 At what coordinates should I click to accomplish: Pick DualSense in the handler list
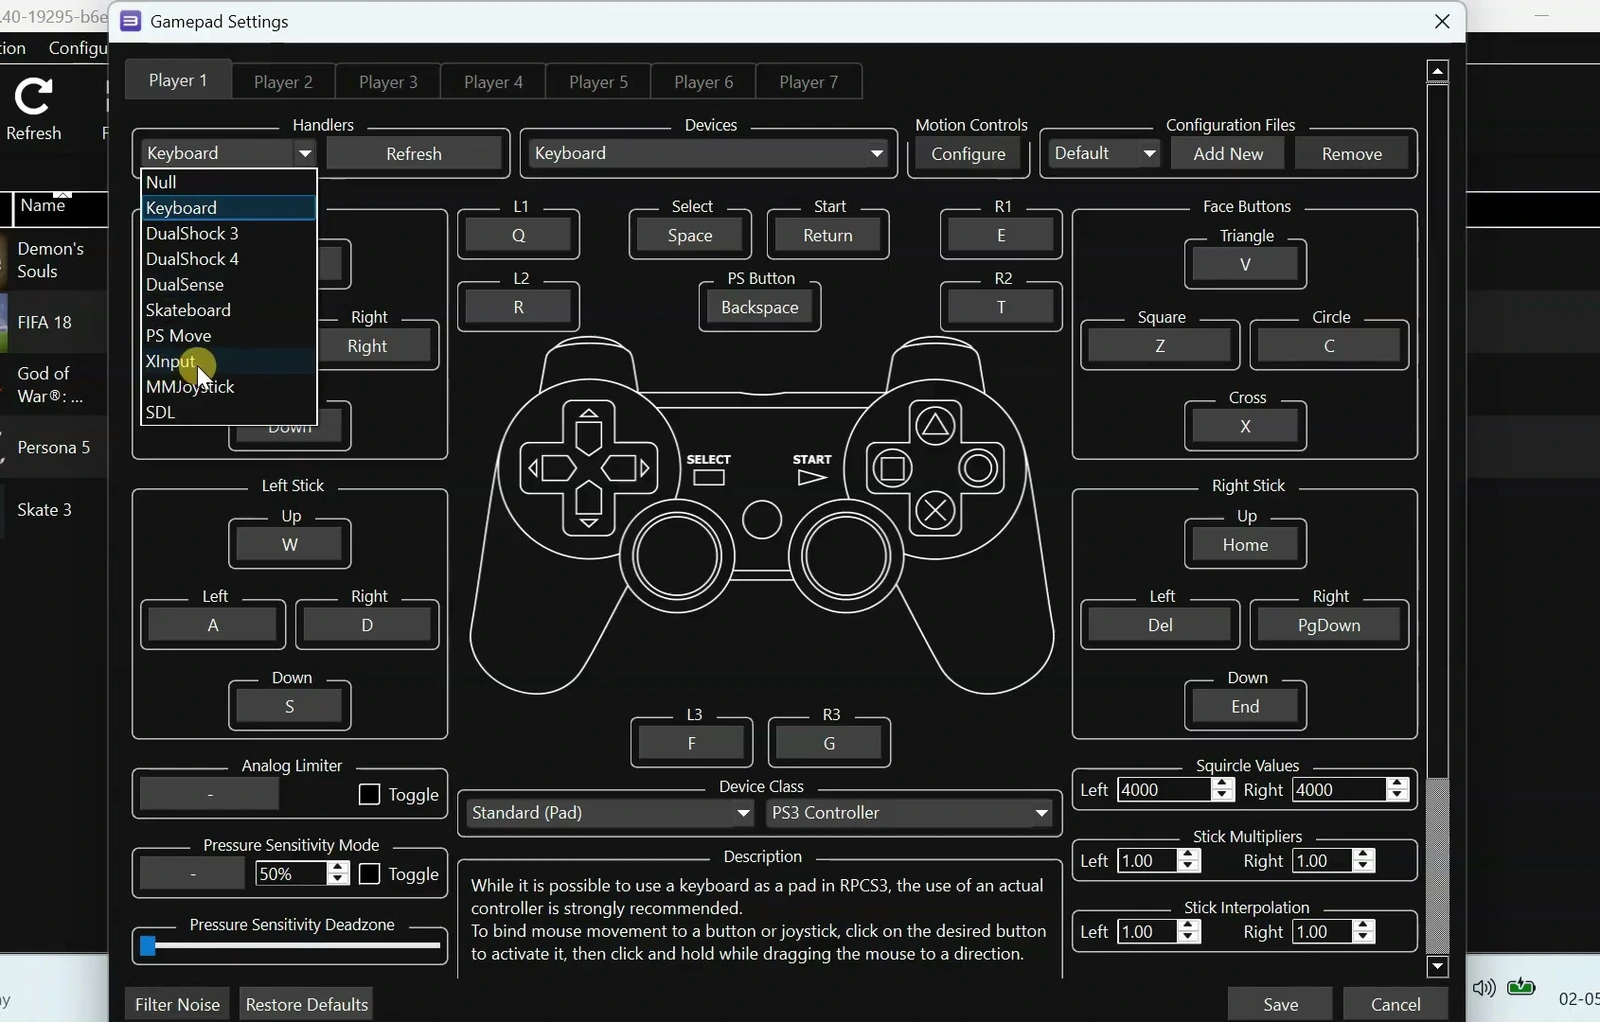click(x=229, y=284)
